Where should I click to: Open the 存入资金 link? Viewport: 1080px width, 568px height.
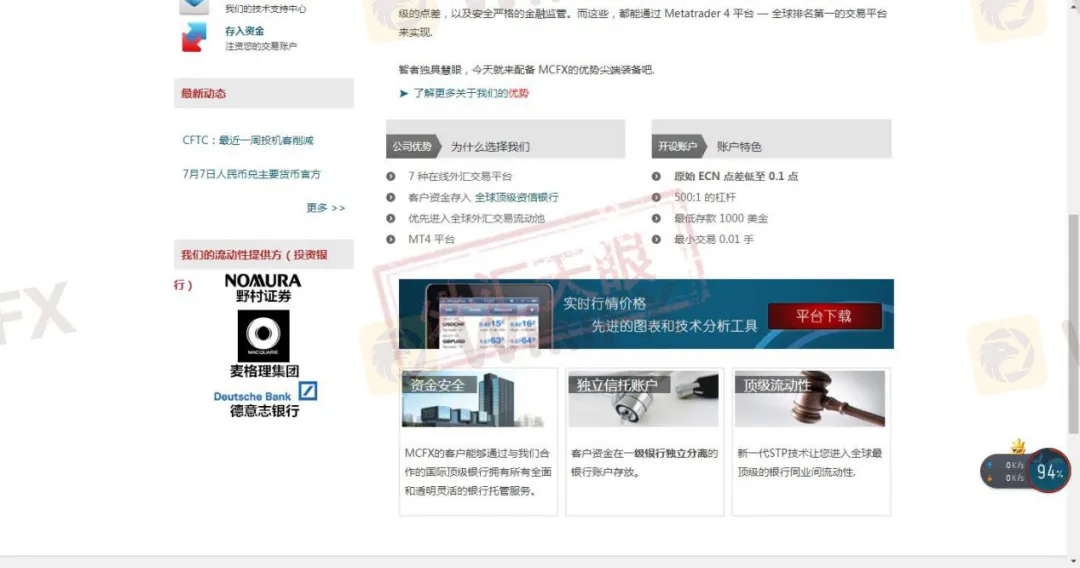[245, 31]
